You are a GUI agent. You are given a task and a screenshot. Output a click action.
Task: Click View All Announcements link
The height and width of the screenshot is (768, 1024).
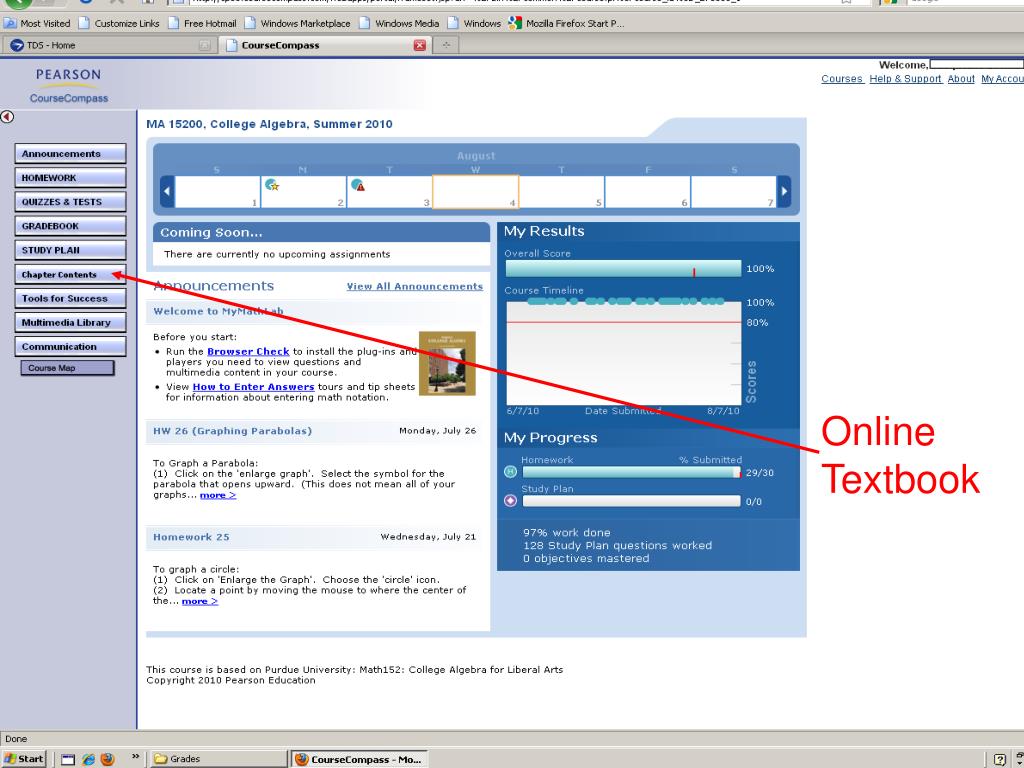[x=415, y=287]
